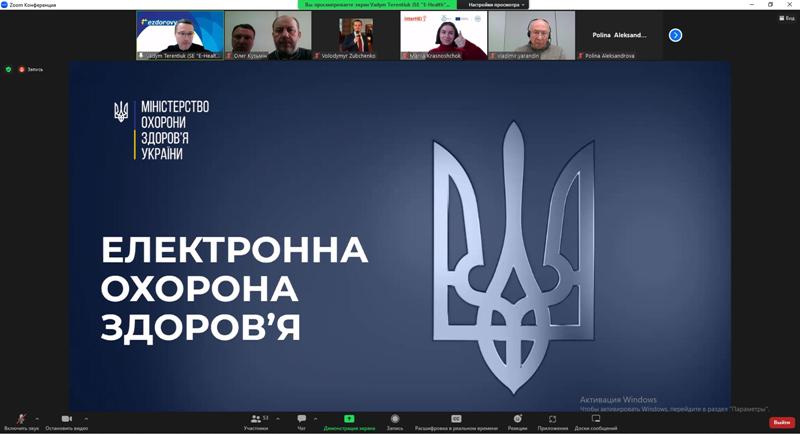Click the Запись record button in toolbar

click(x=395, y=423)
